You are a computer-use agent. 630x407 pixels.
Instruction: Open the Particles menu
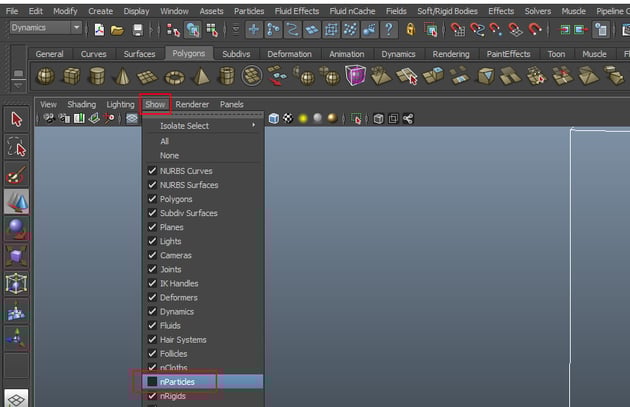click(249, 11)
